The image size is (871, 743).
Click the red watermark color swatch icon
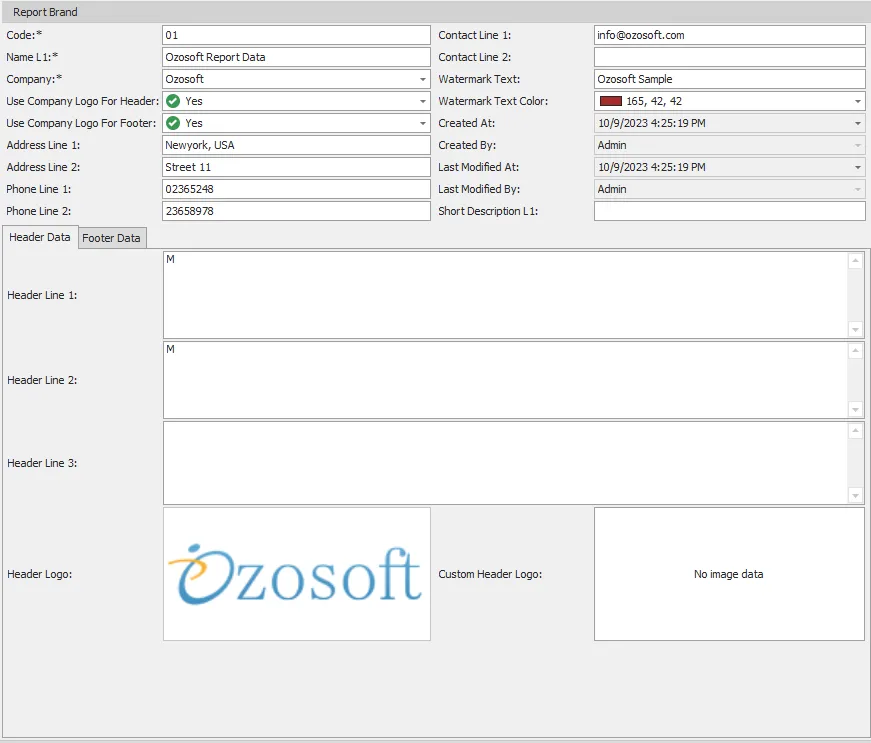[607, 101]
